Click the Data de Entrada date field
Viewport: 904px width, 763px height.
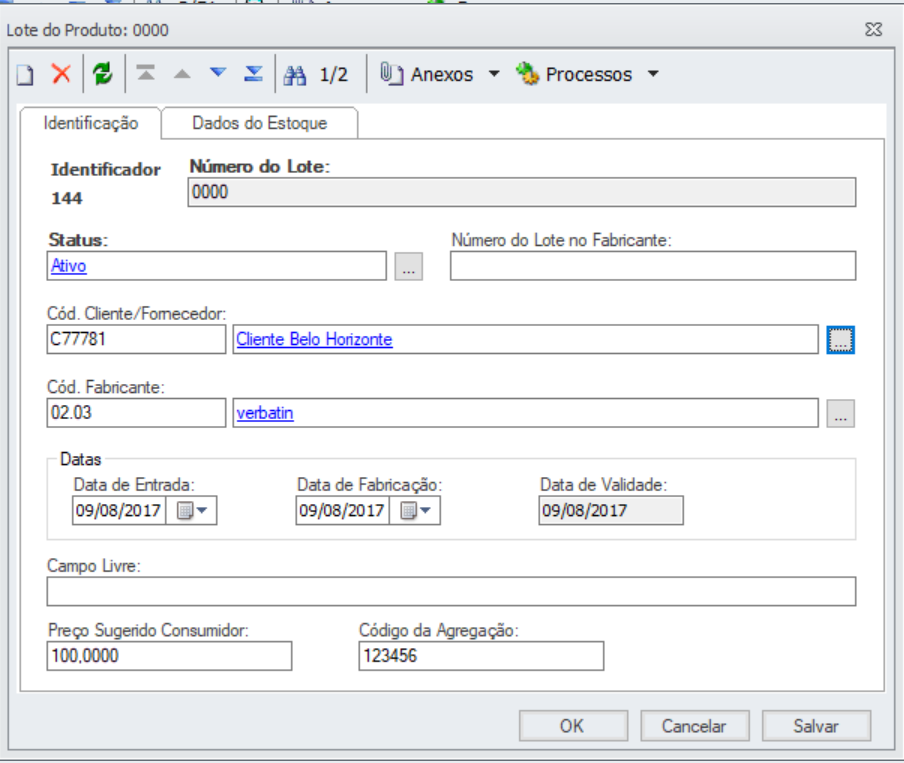(x=119, y=510)
